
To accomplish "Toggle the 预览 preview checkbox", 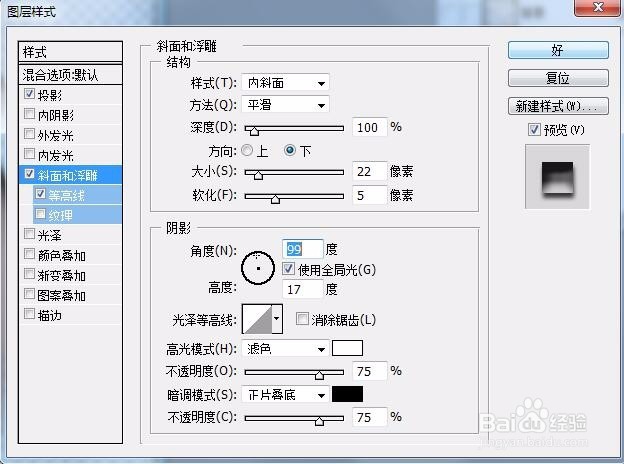I will 534,129.
